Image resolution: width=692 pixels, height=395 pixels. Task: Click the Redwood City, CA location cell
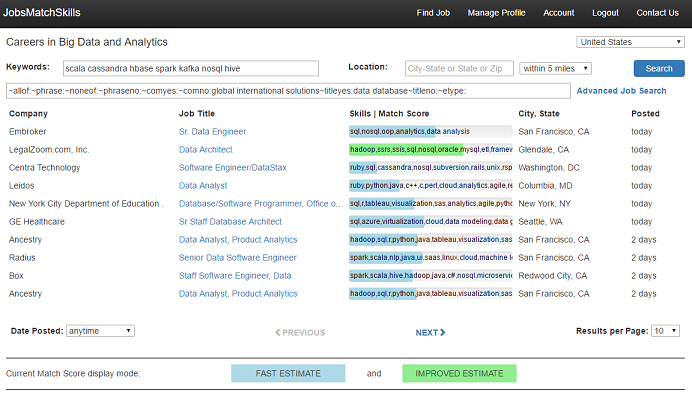(553, 276)
